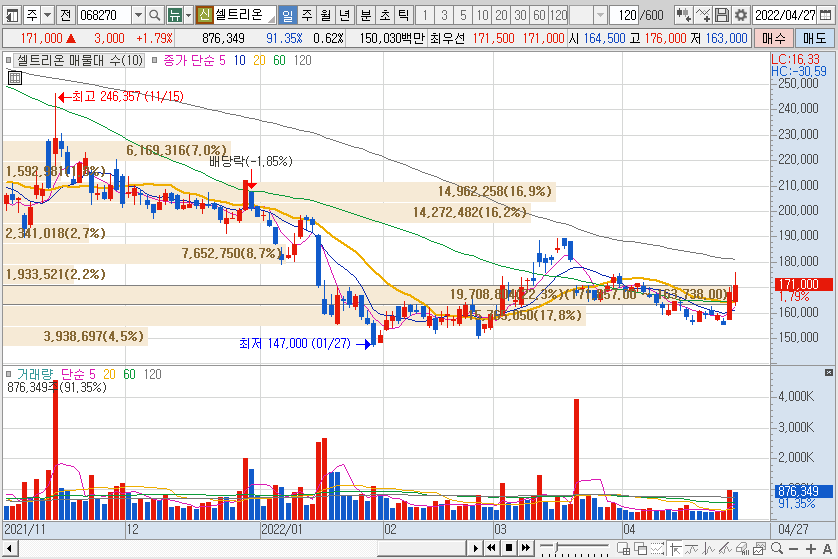Open chart settings gear icon
Viewport: 838px width, 559px height.
741,15
